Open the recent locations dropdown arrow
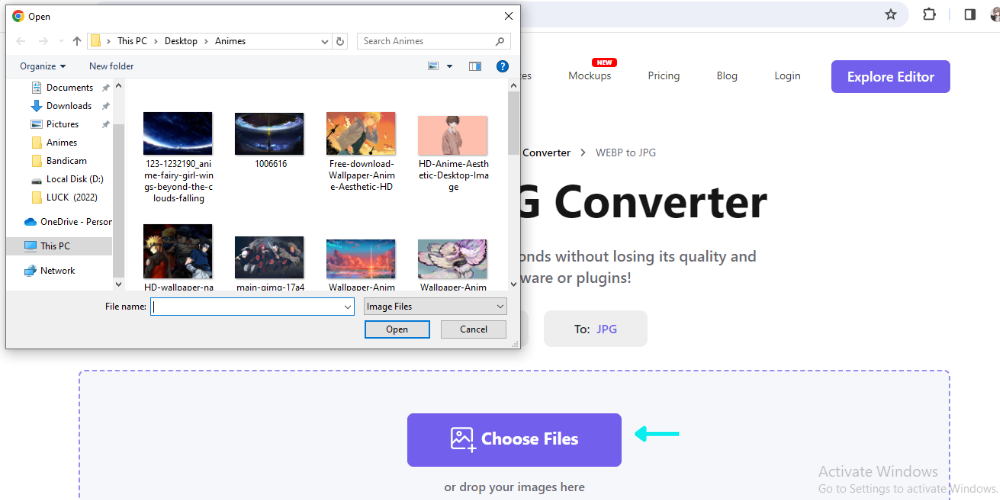Viewport: 1000px width, 500px height. coord(61,41)
